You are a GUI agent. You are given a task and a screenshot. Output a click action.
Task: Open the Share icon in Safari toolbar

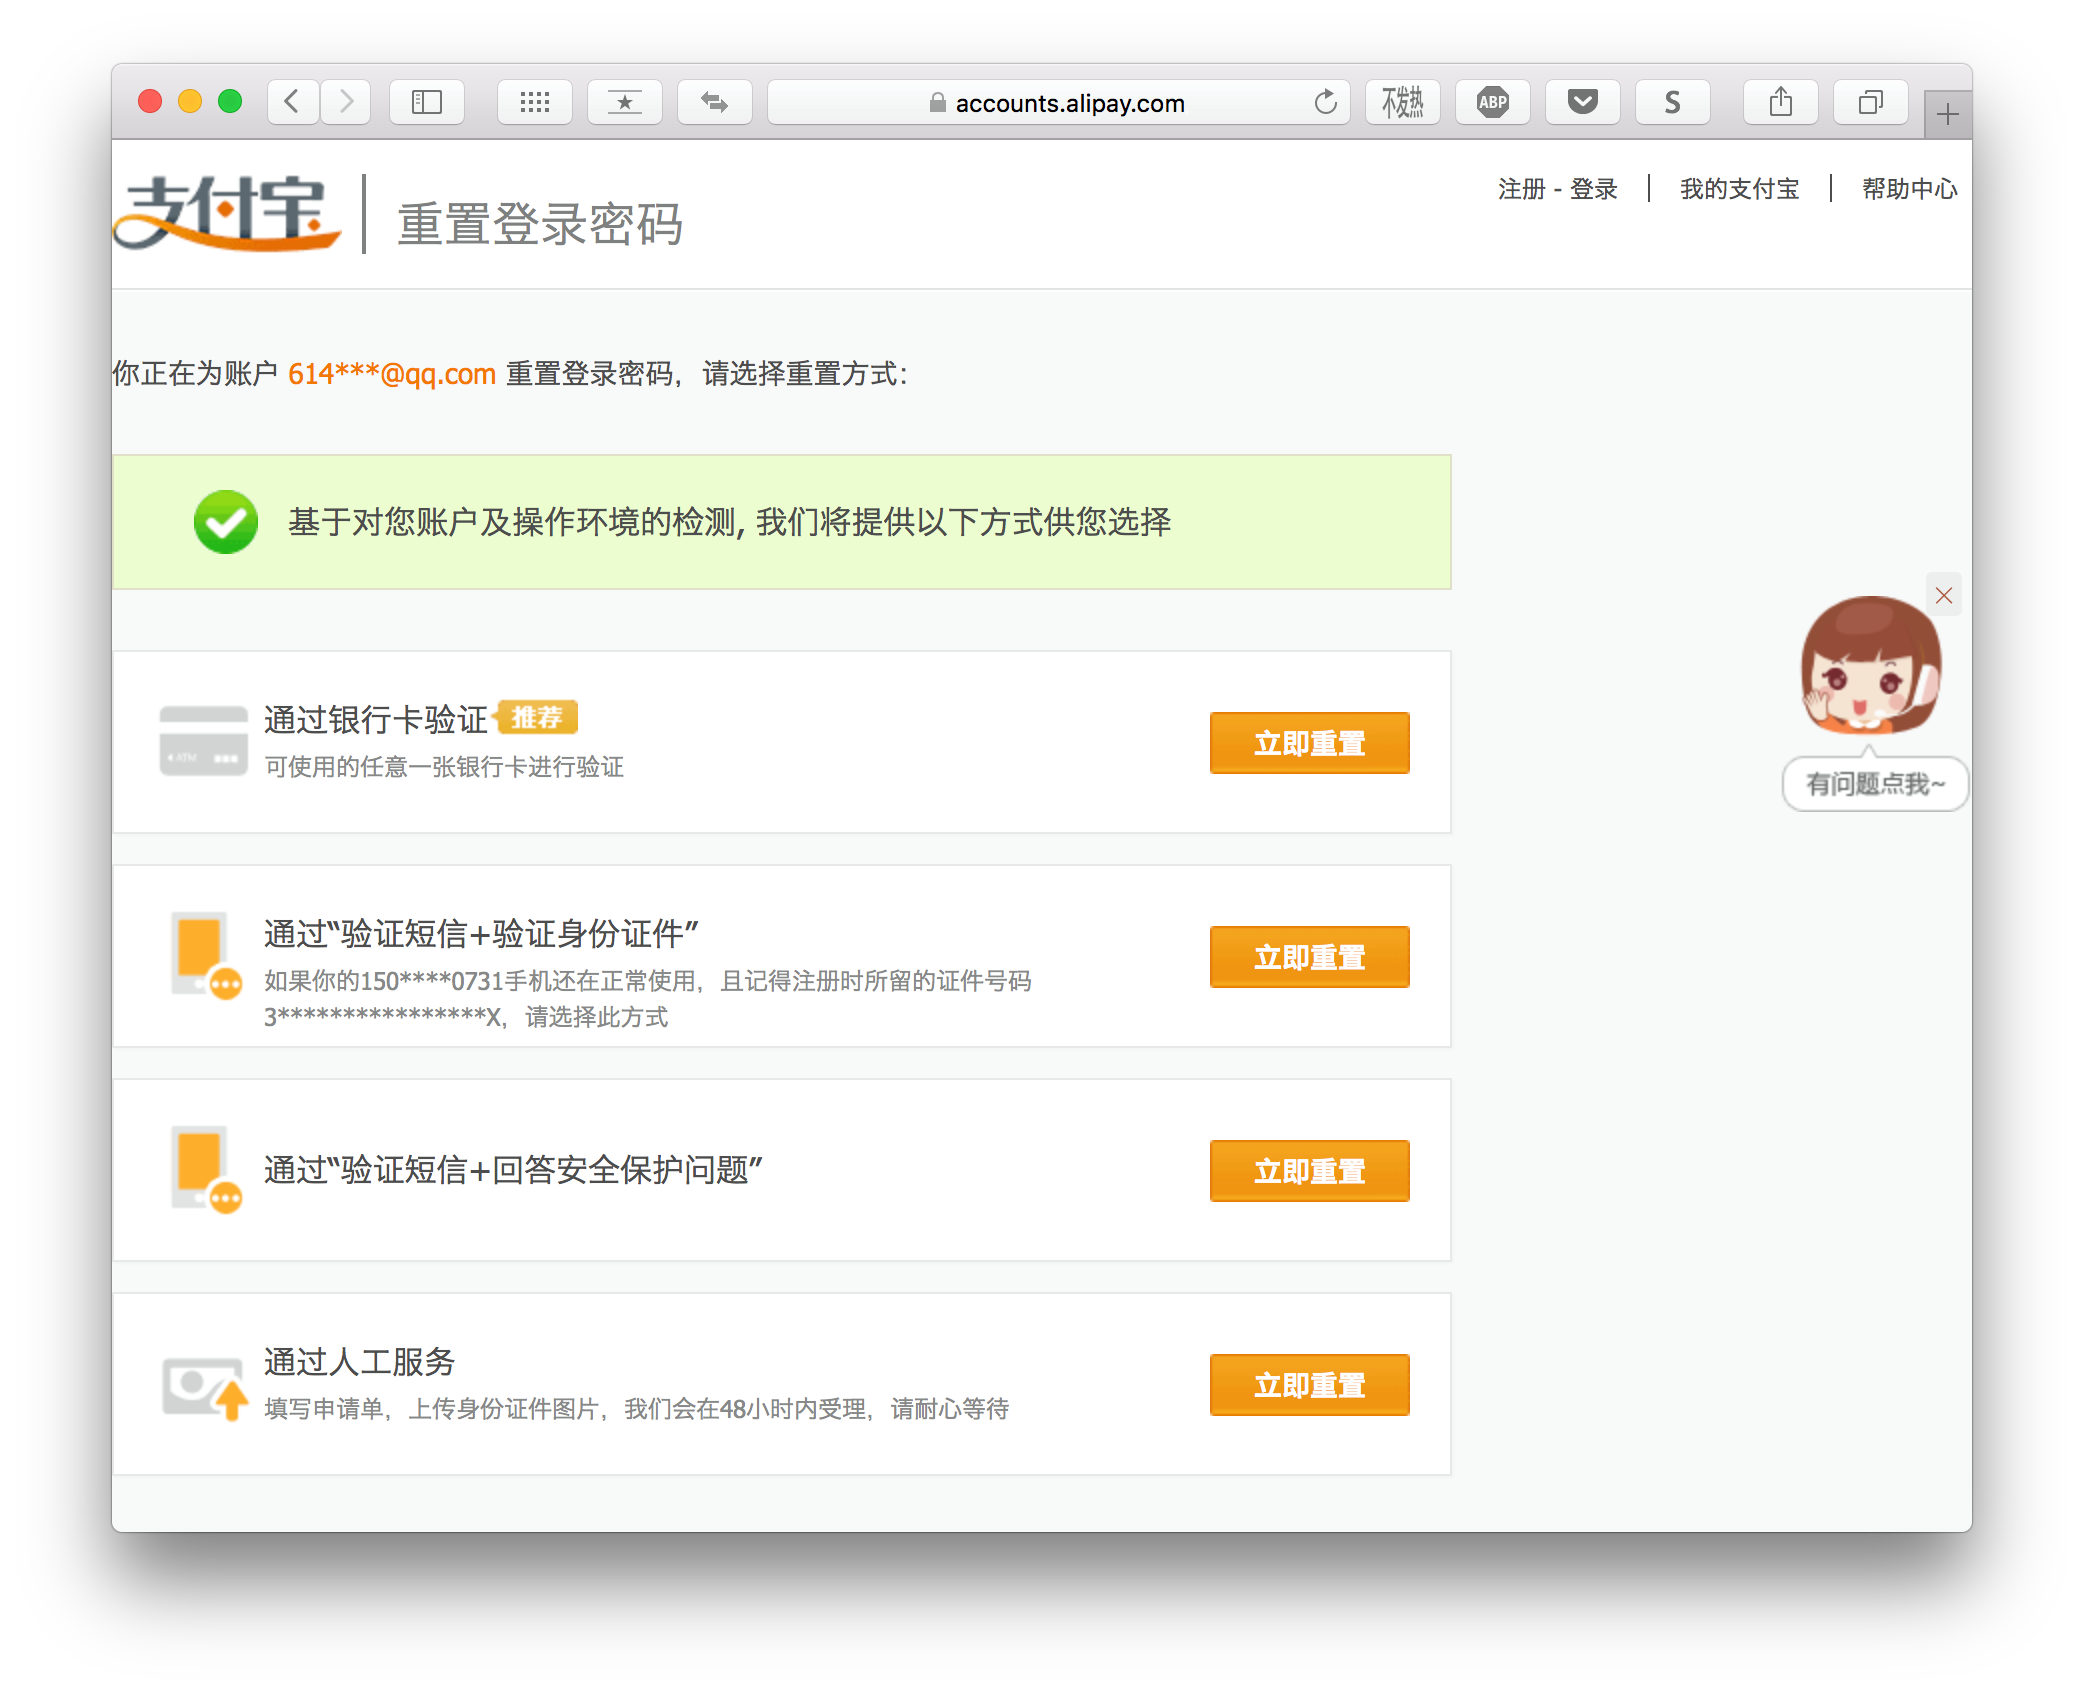tap(1780, 101)
